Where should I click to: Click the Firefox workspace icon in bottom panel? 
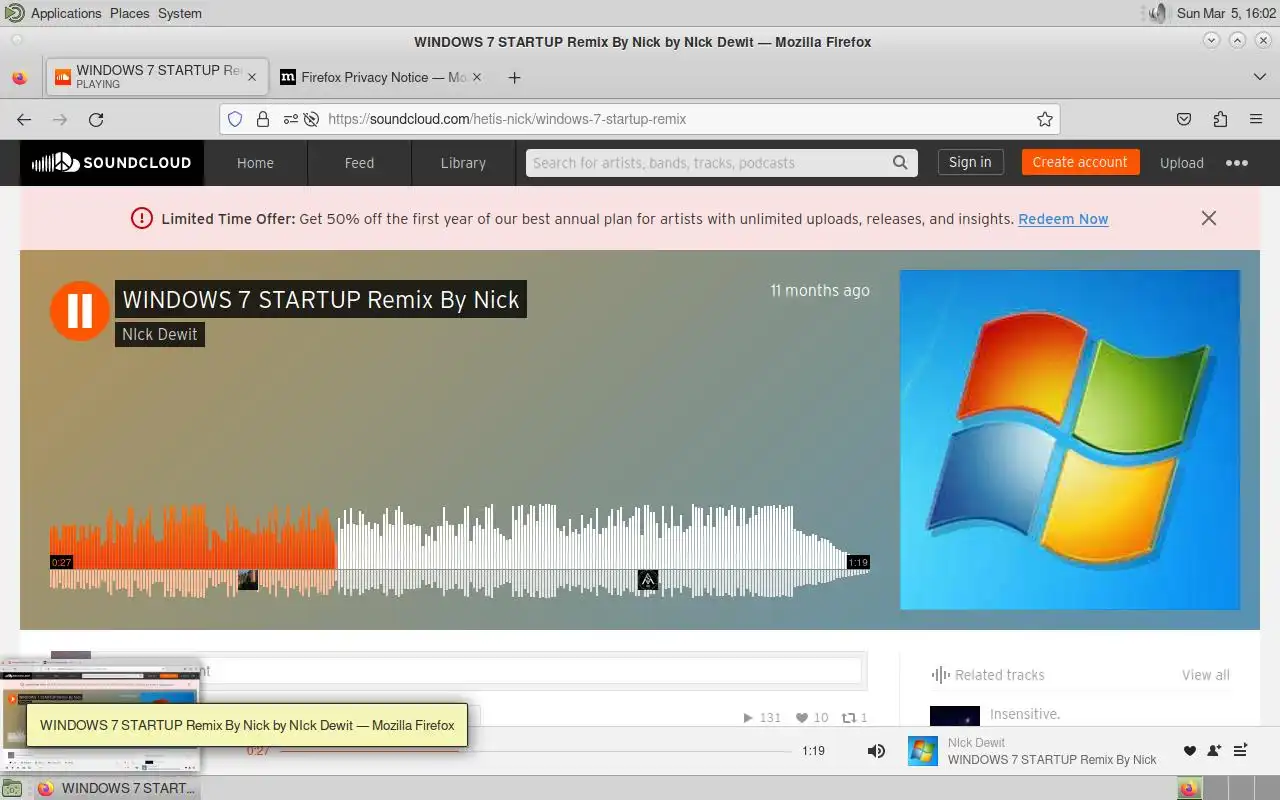click(1189, 788)
